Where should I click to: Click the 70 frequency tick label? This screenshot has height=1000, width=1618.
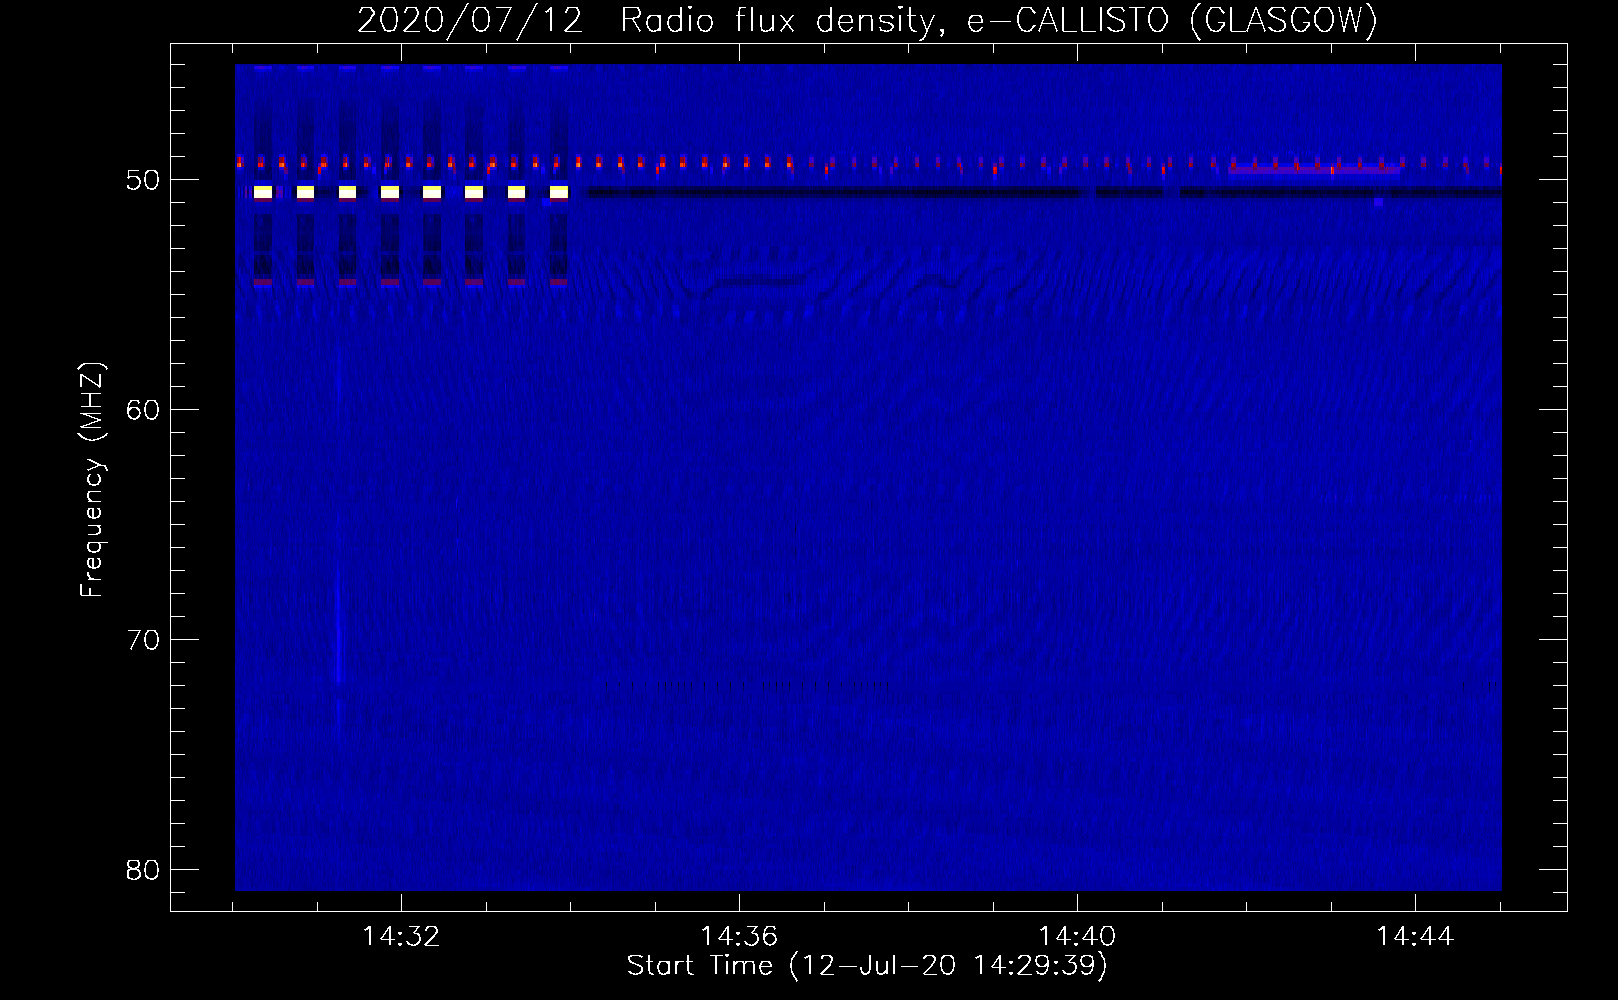[144, 640]
